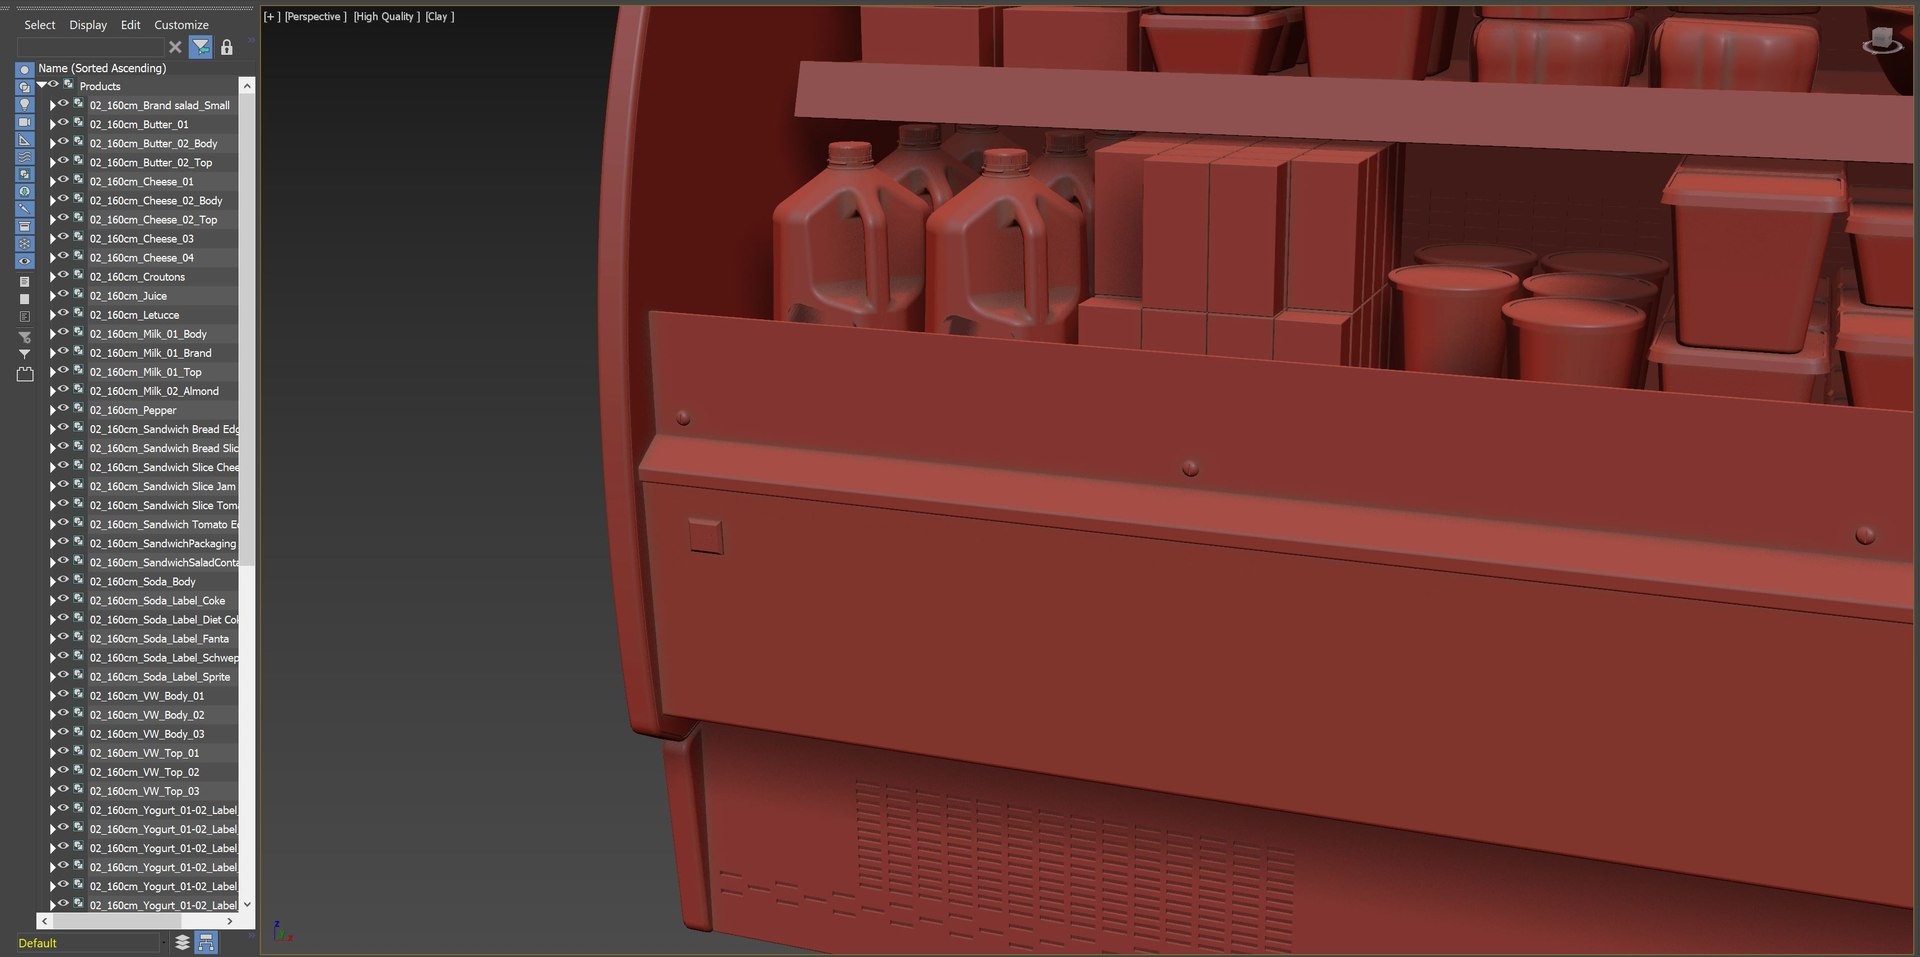Toggle Display Helpers filter (triangle ruler icon)
1920x957 pixels.
point(25,139)
